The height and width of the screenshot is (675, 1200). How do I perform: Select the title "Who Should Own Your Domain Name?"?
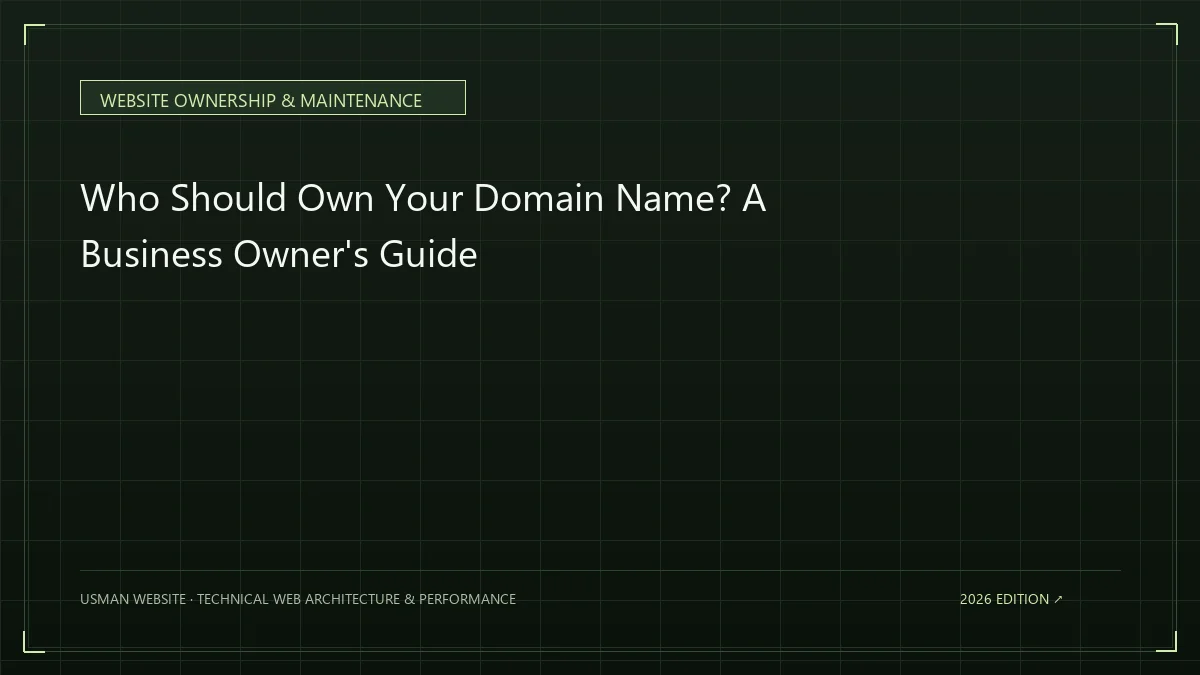406,199
